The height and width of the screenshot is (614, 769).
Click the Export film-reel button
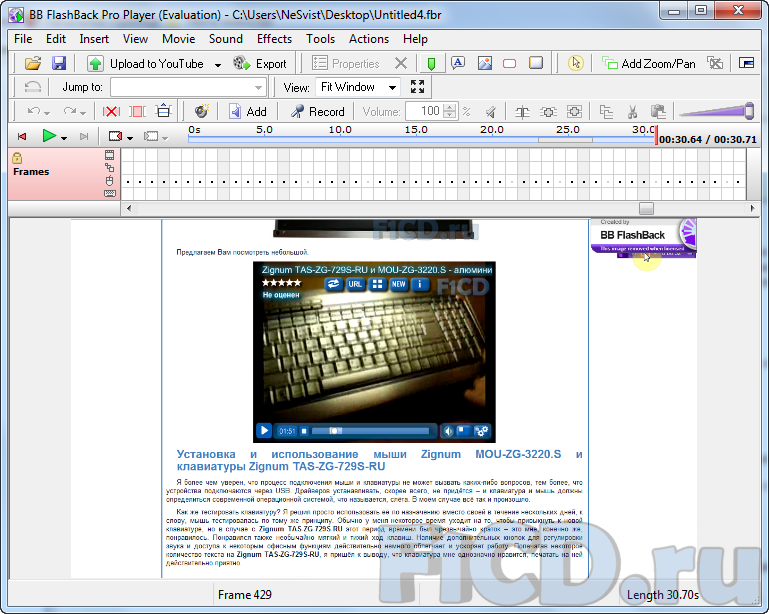[x=260, y=63]
